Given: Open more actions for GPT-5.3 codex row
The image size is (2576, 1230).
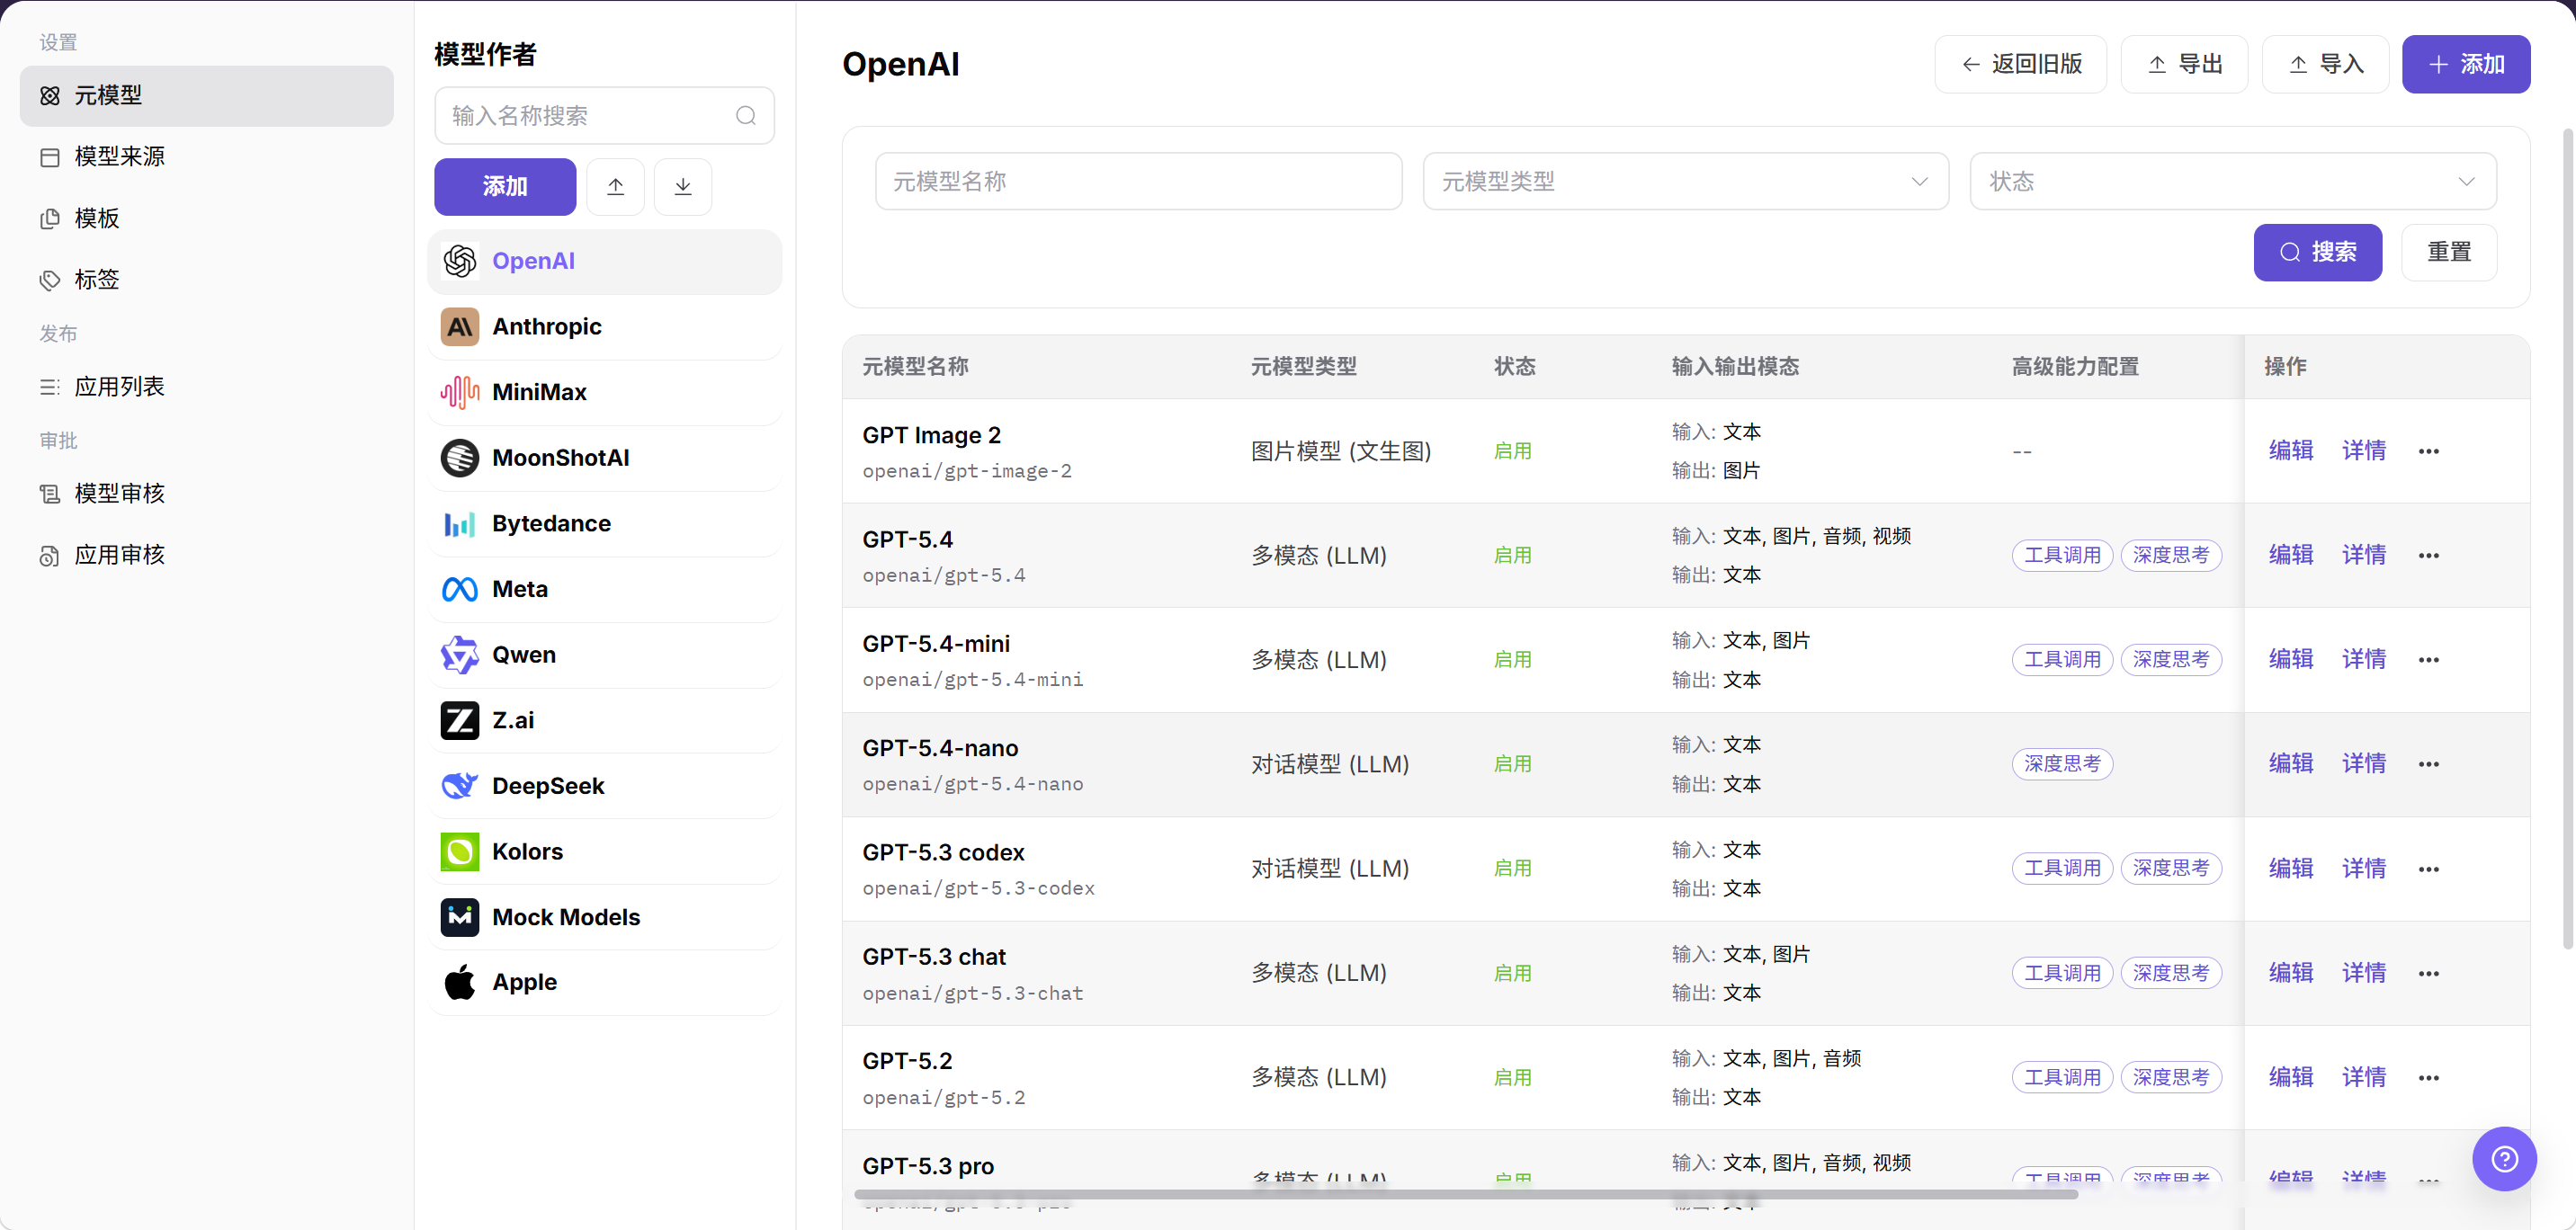Looking at the screenshot, I should tap(2429, 869).
